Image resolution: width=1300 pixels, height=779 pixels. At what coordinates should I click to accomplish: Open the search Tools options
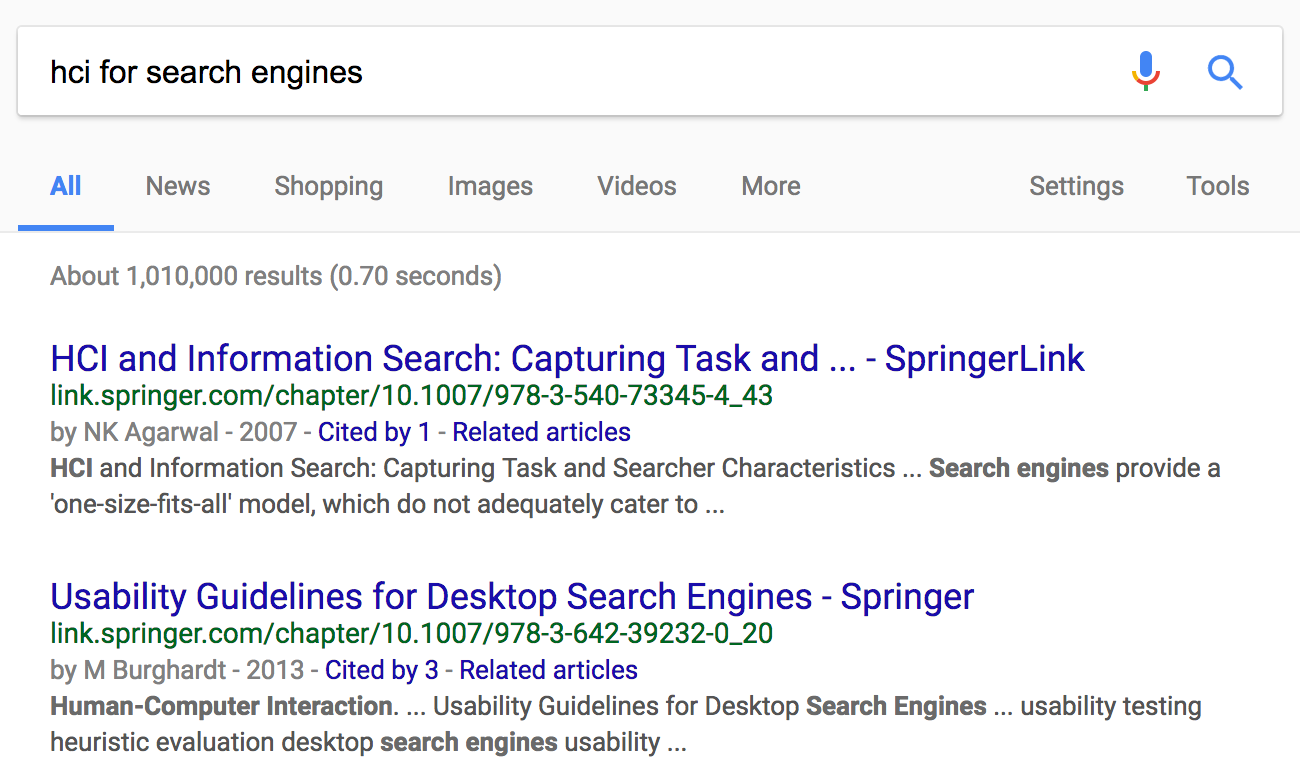(1218, 186)
